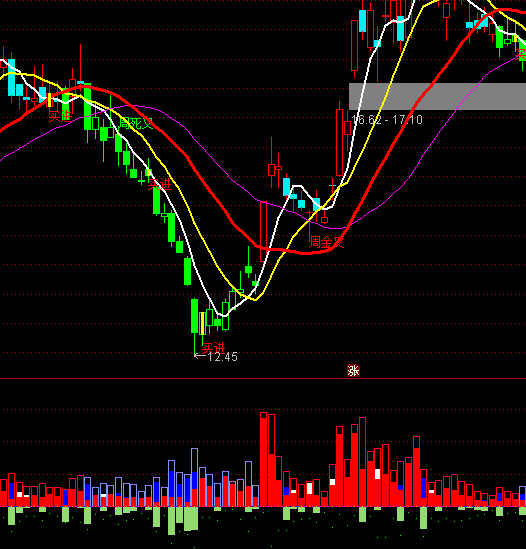This screenshot has height=549, width=526.
Task: Click the red "张" marker icon
Action: point(353,370)
